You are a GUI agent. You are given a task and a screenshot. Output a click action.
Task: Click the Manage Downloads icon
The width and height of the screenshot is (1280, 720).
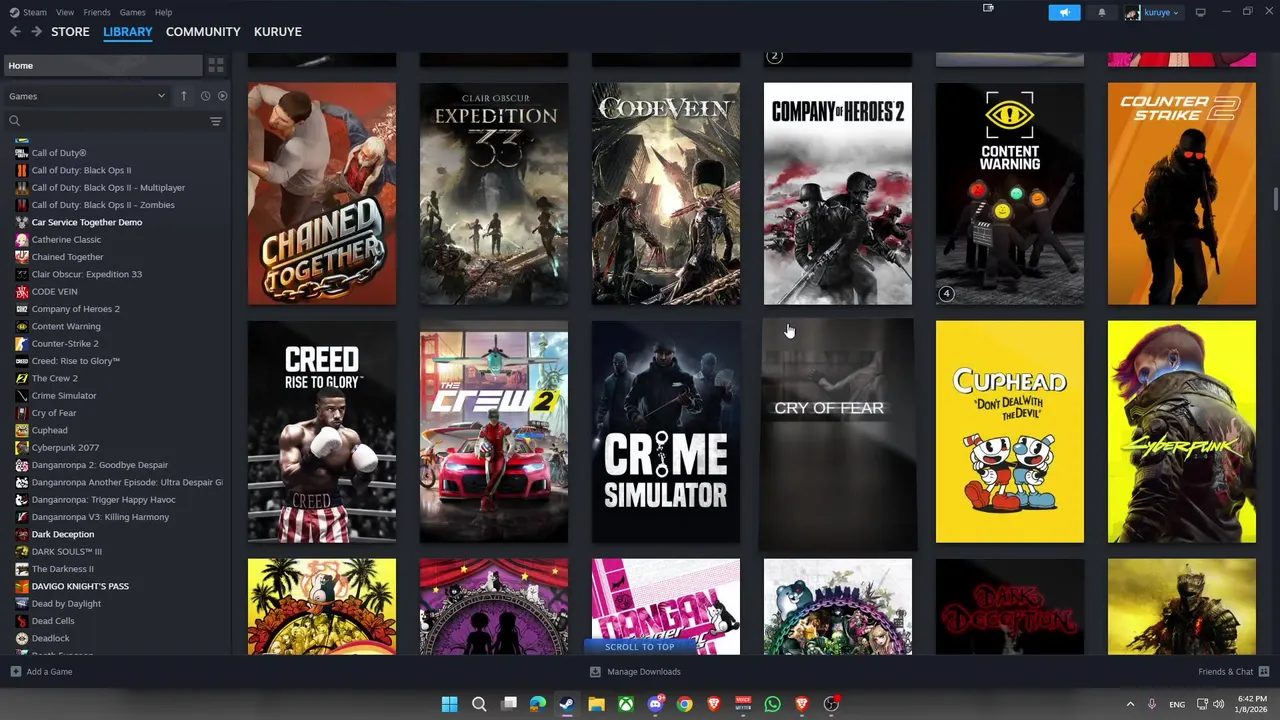[x=595, y=672]
